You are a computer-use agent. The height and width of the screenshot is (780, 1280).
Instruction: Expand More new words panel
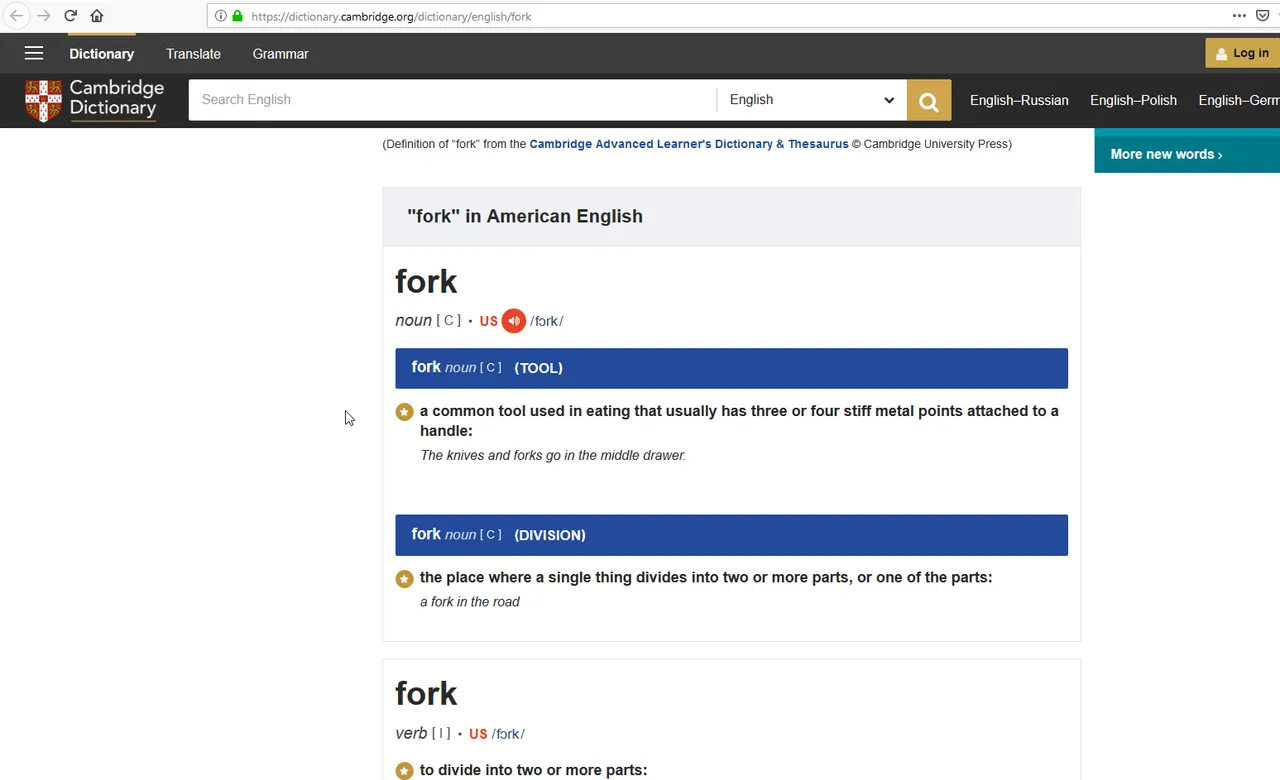[x=1166, y=154]
